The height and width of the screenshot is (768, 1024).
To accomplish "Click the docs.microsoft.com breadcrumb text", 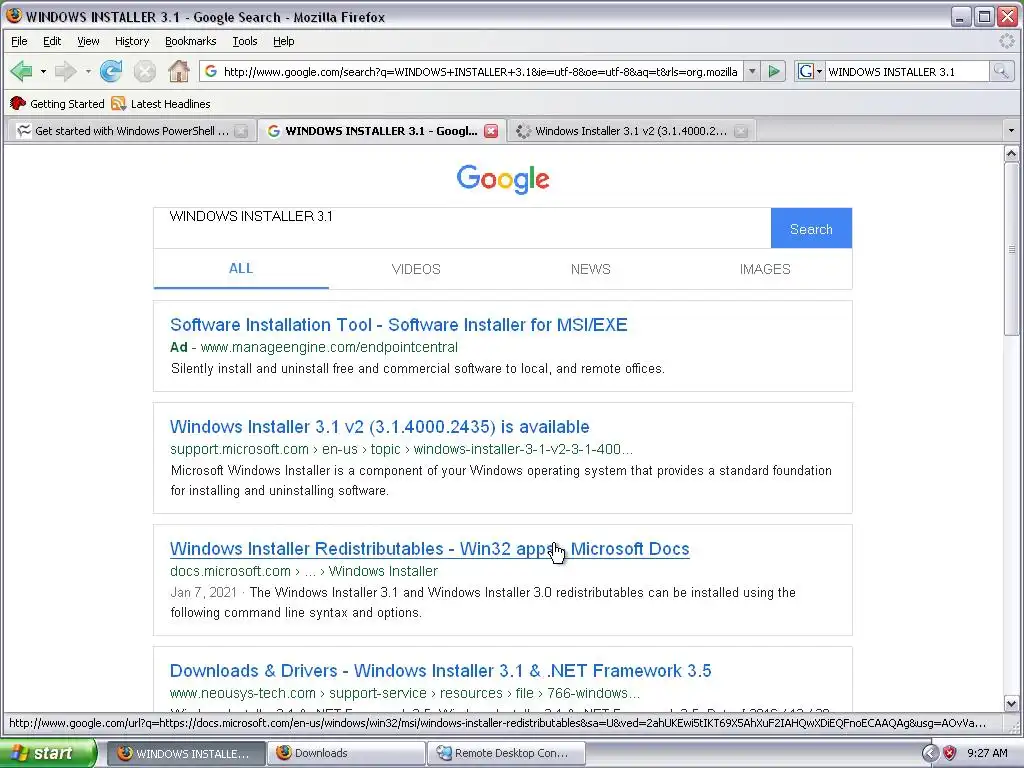I will 304,571.
